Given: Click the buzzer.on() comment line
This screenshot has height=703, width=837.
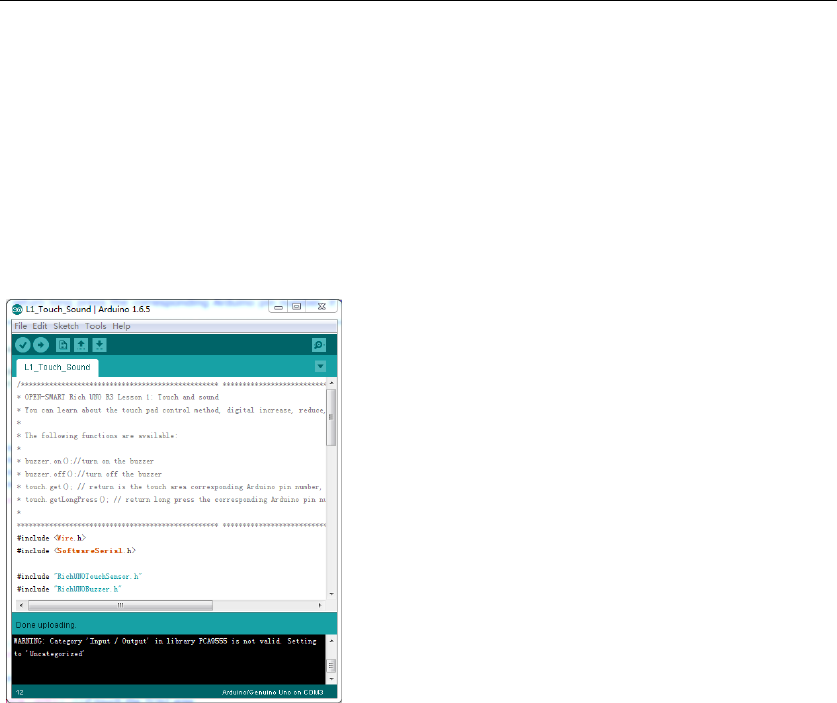Looking at the screenshot, I should [x=85, y=461].
